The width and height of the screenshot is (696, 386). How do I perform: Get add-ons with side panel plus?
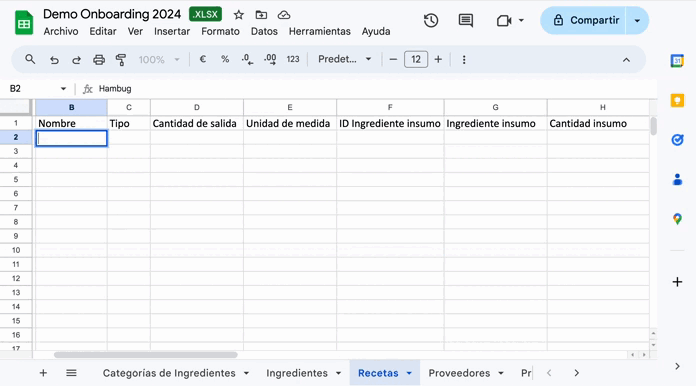tap(677, 282)
